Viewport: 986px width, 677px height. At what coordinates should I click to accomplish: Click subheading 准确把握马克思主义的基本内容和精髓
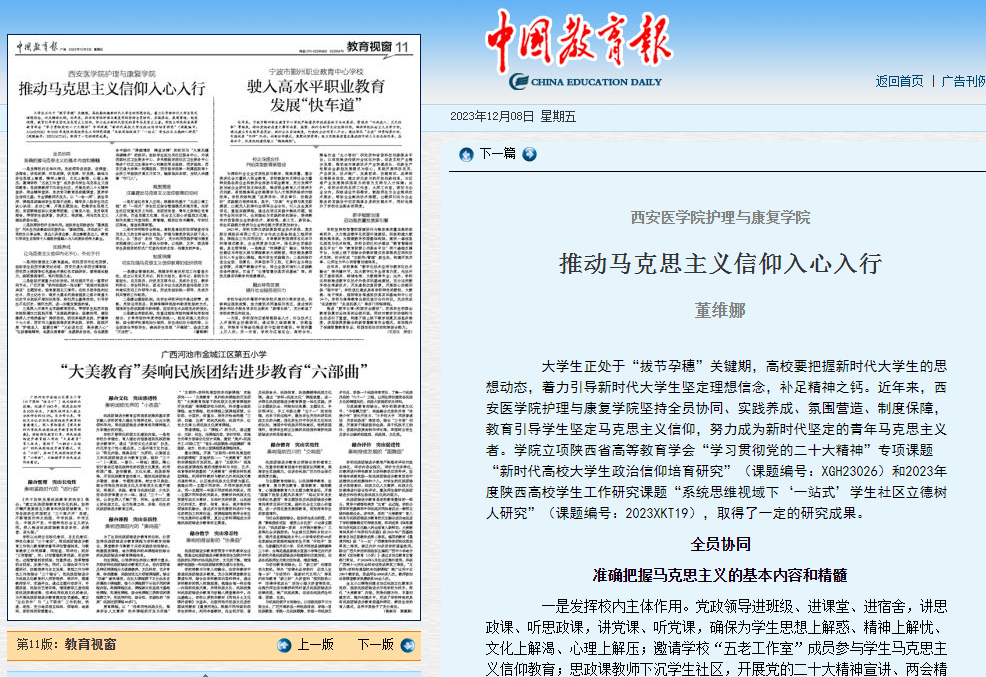pyautogui.click(x=720, y=575)
